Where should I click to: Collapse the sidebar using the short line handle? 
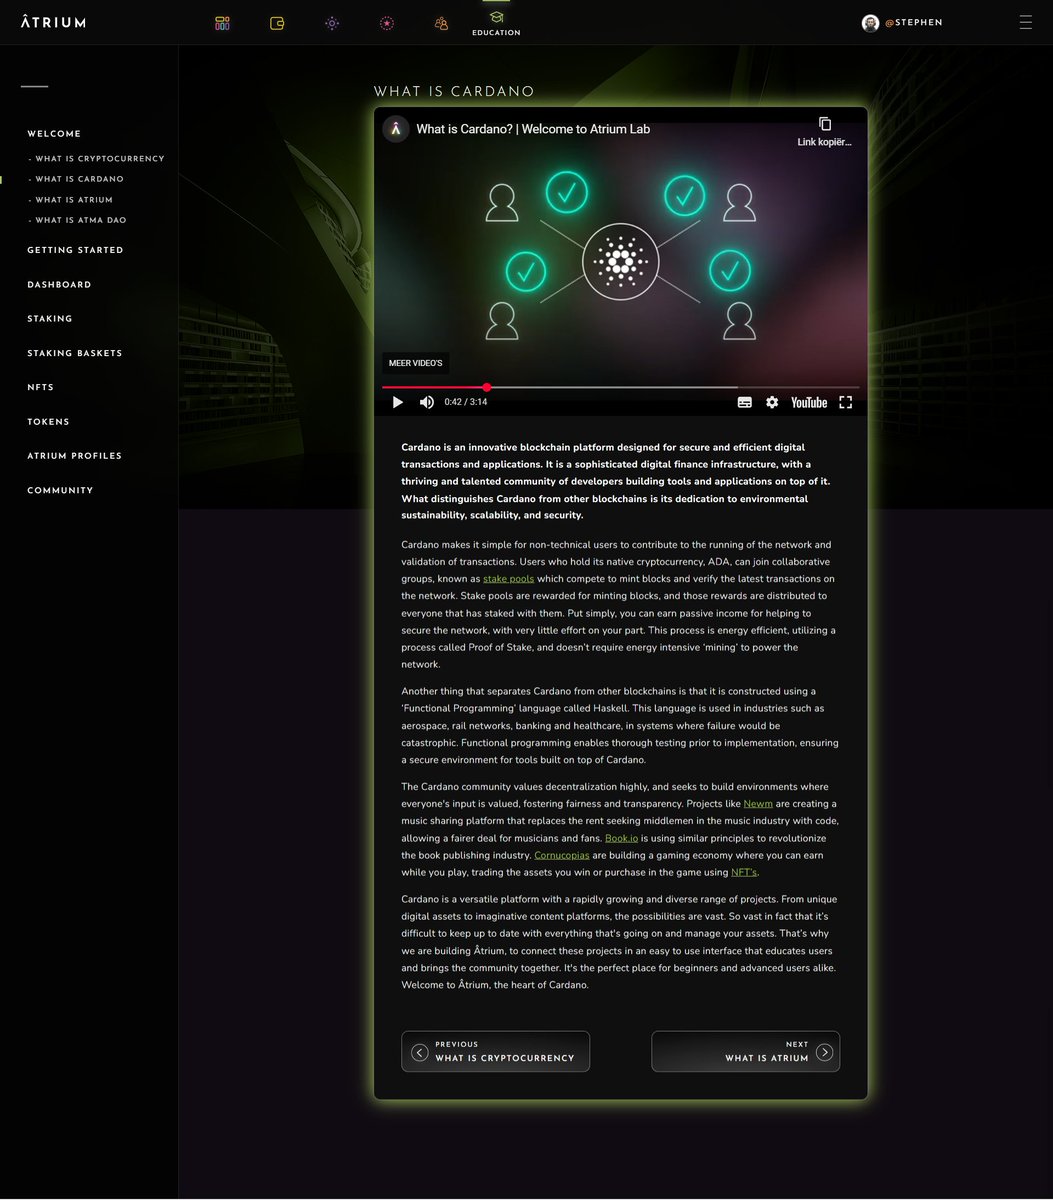[x=34, y=86]
